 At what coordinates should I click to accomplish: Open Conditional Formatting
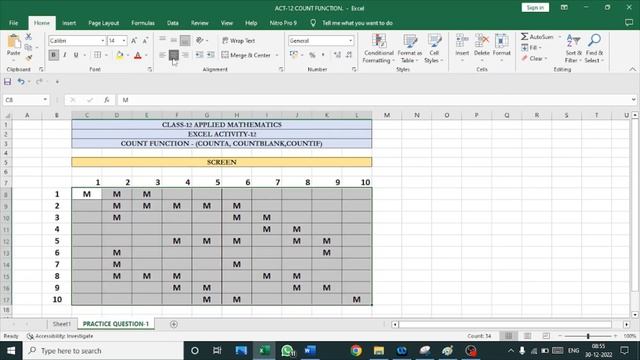tap(379, 49)
